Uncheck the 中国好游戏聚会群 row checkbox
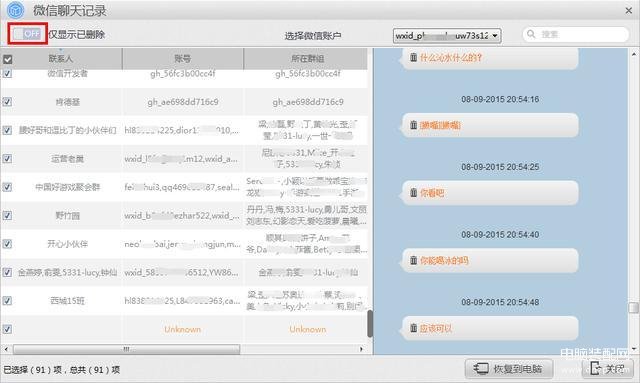Screen dimensions: 640x383 coord(7,187)
